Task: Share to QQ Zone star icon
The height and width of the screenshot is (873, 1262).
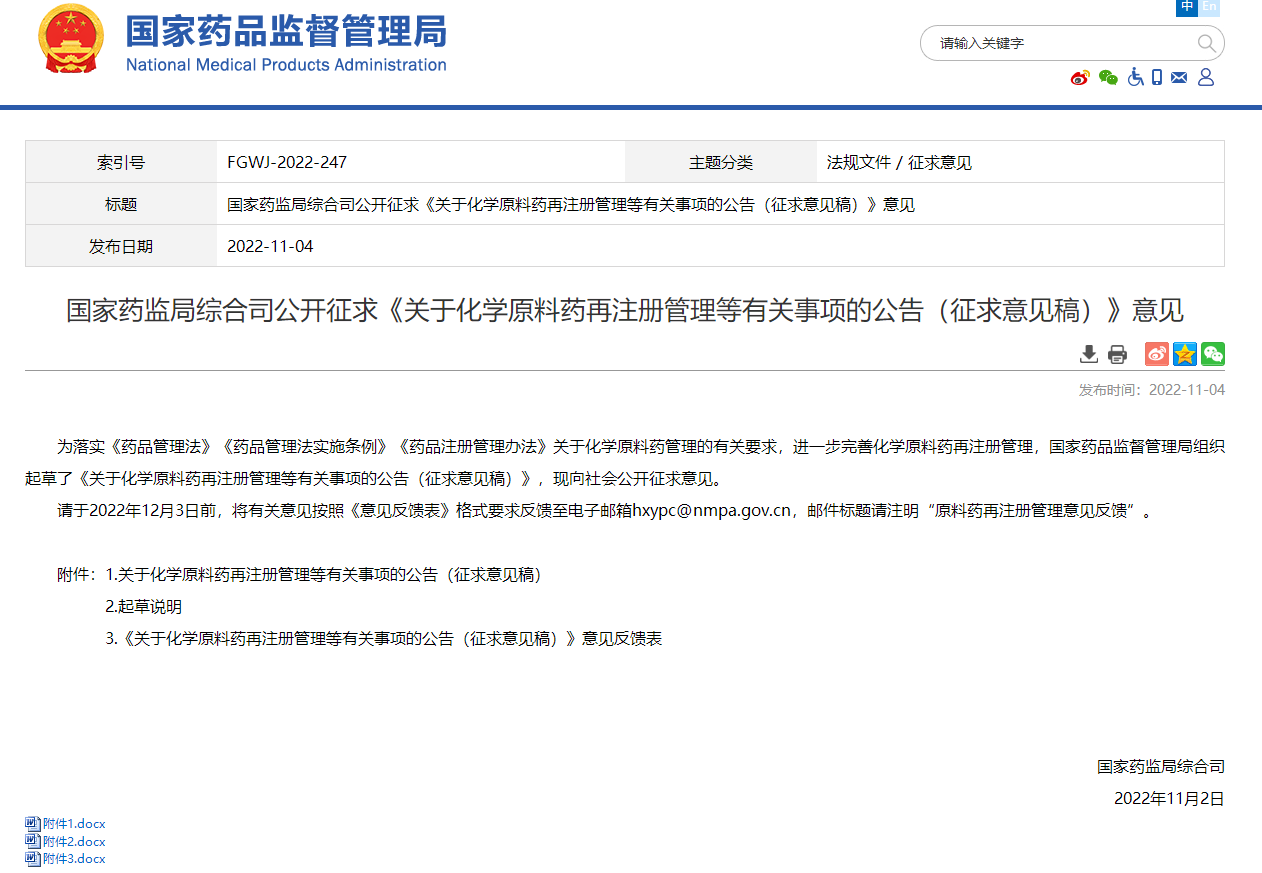Action: point(1185,354)
